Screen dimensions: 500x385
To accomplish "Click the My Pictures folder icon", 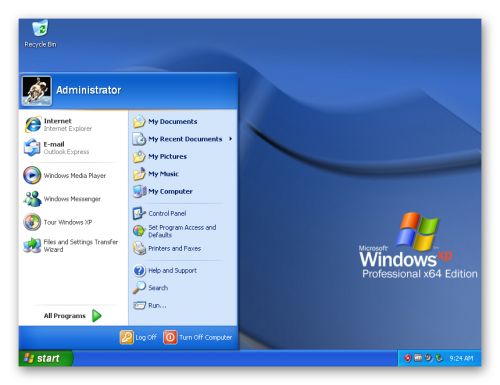I will click(x=139, y=156).
